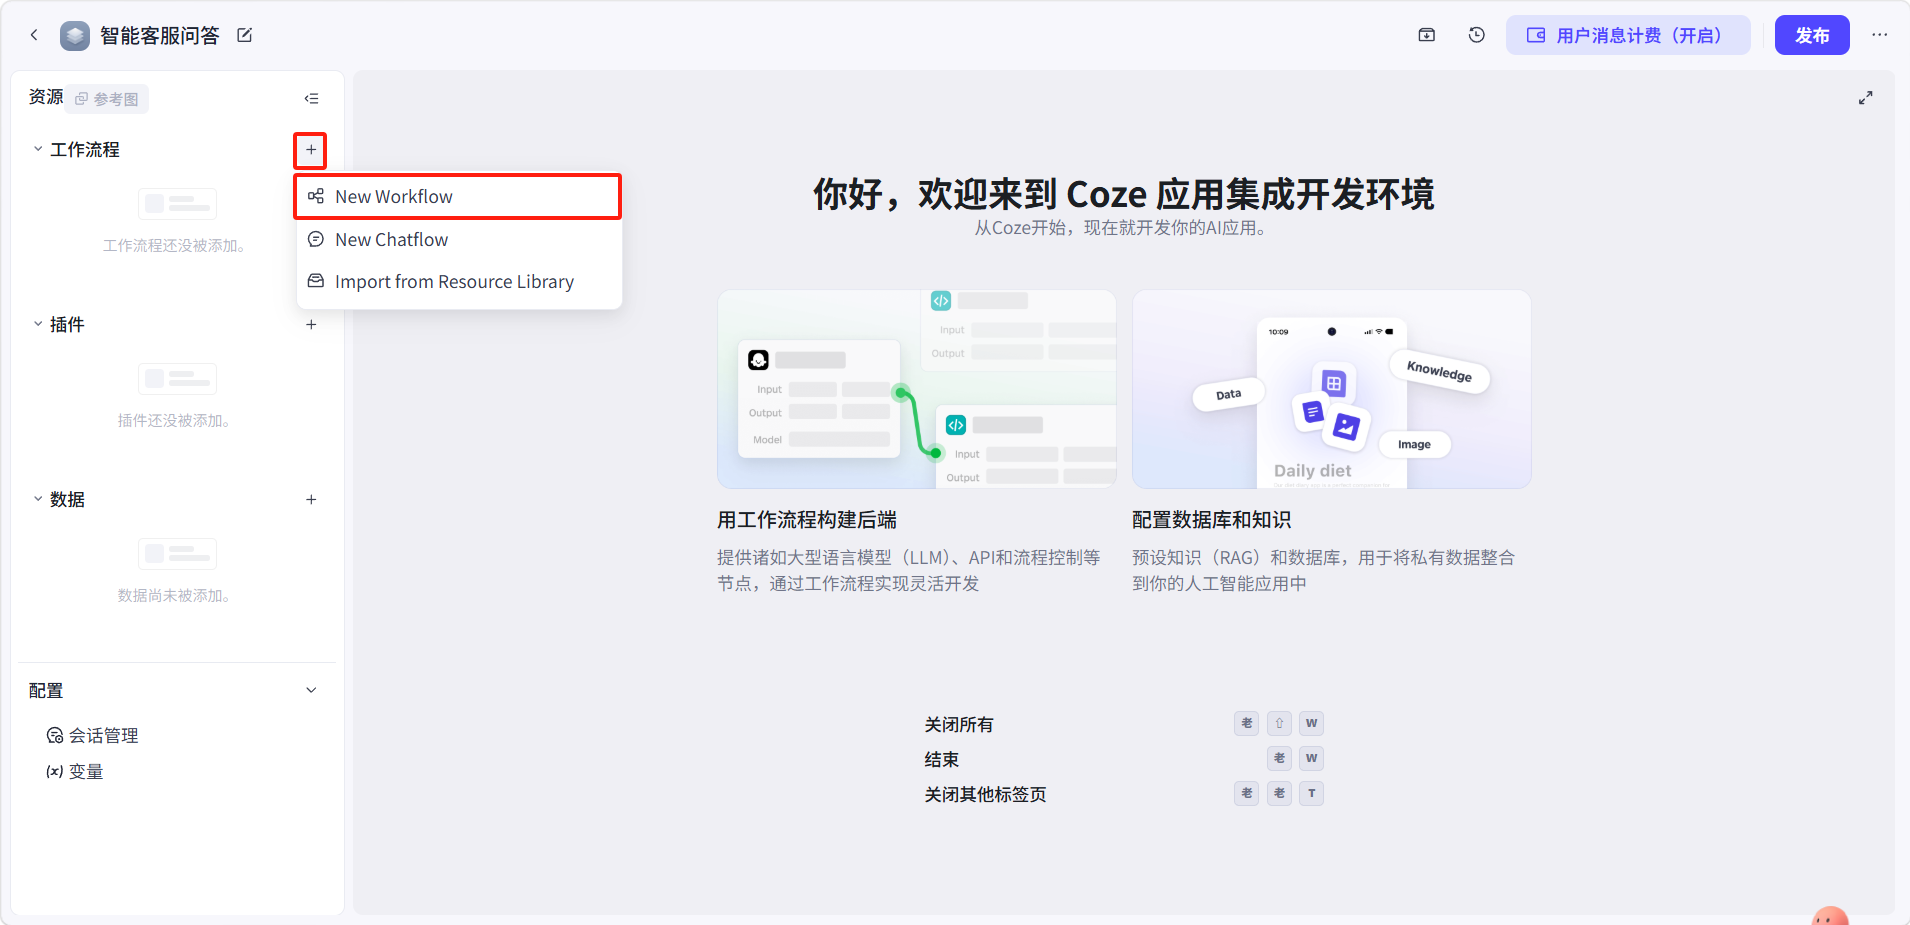Click the 发布 publish button
This screenshot has height=925, width=1910.
(1812, 35)
